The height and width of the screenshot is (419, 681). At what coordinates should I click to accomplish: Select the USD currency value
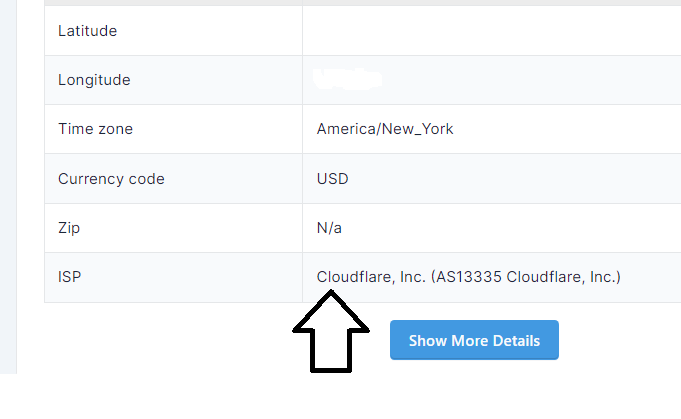tap(332, 179)
